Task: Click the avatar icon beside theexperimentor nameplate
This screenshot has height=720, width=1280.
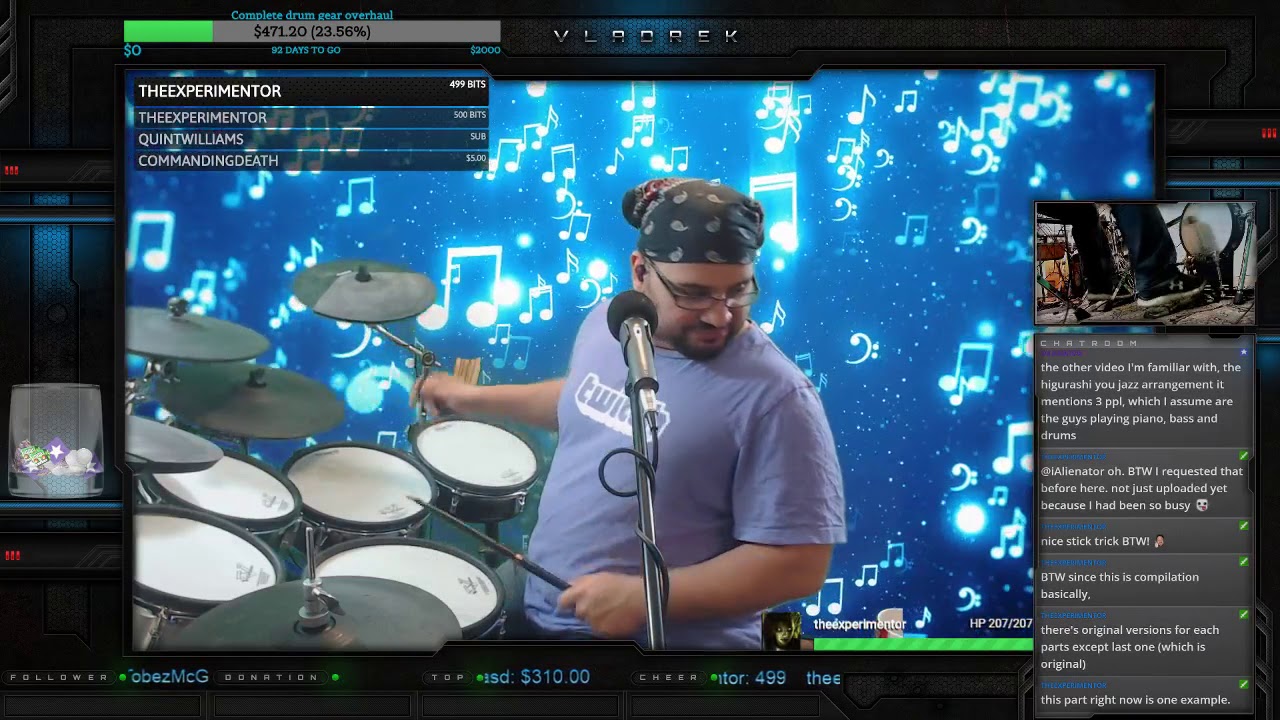Action: point(780,631)
